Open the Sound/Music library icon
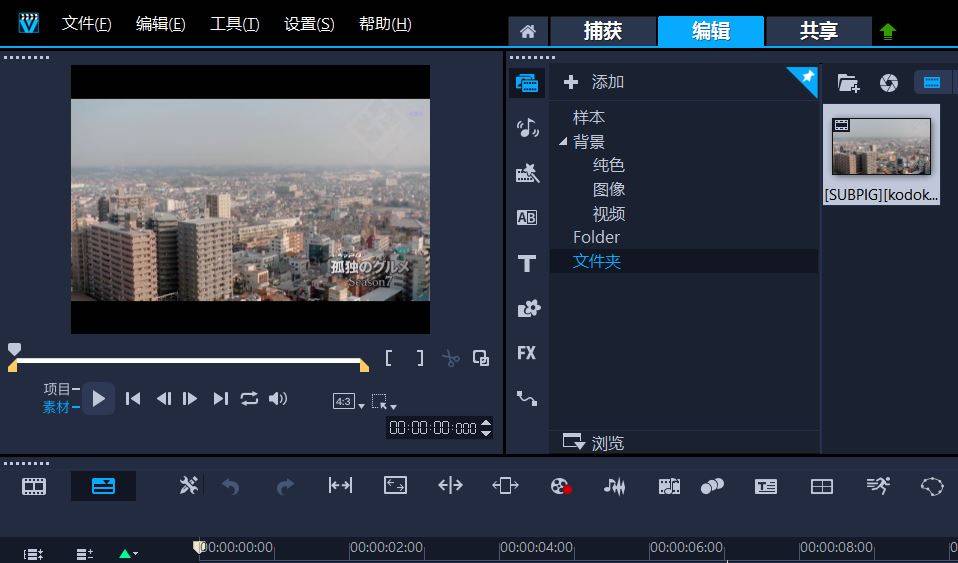The width and height of the screenshot is (958, 563). point(527,127)
